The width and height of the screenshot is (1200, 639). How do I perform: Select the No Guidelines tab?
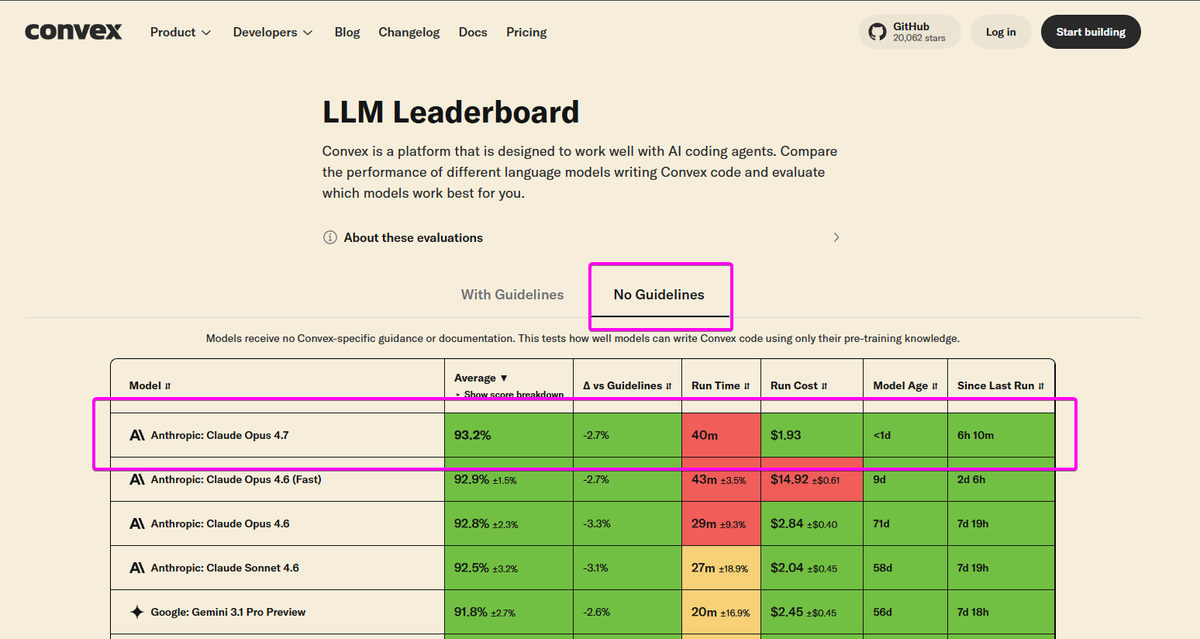(659, 295)
